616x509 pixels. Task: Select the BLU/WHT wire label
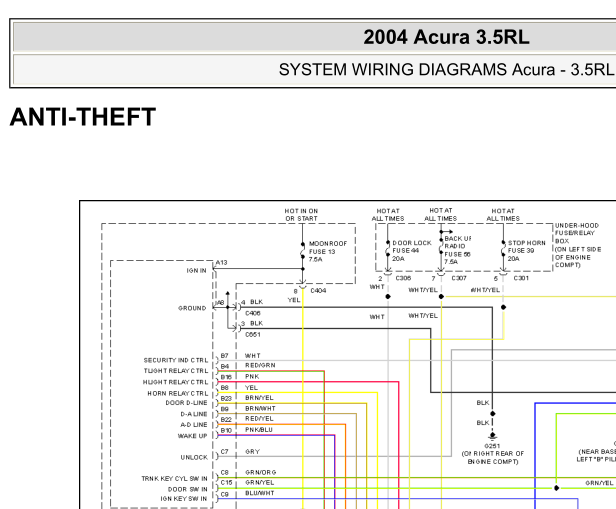point(260,493)
